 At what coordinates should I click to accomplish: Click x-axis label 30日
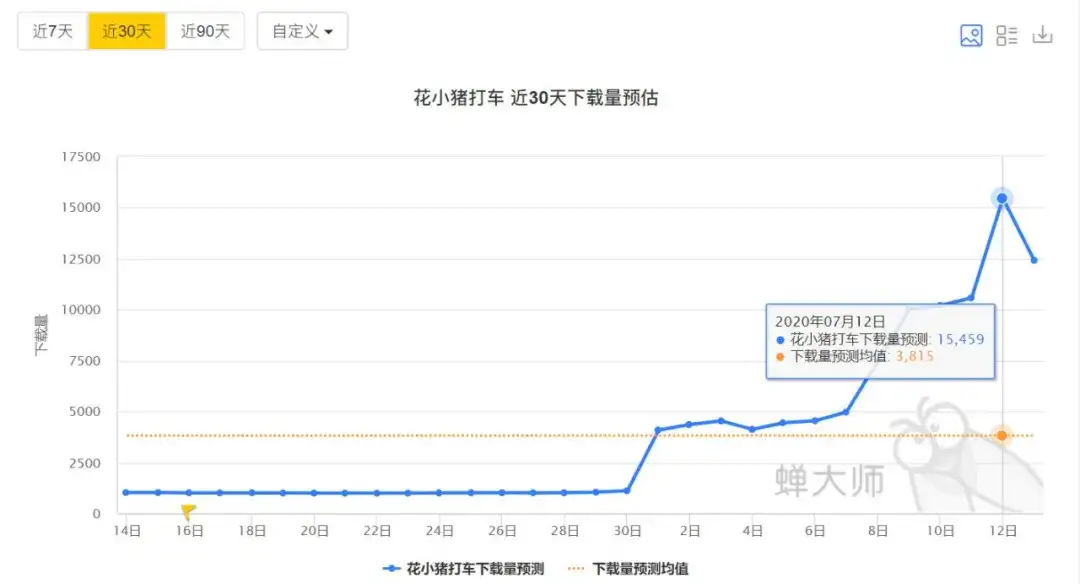(x=627, y=531)
